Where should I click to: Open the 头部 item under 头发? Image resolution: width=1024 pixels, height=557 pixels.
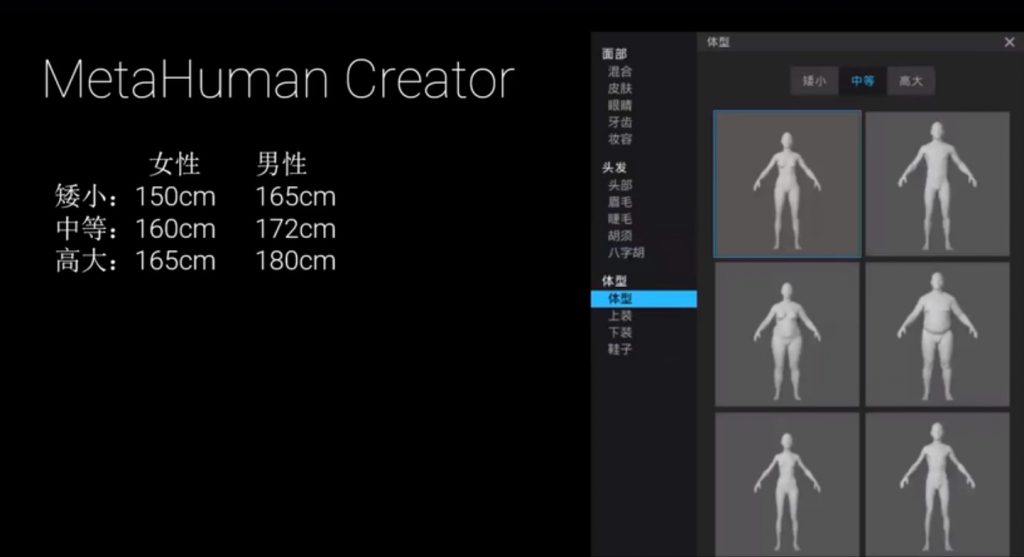(620, 185)
